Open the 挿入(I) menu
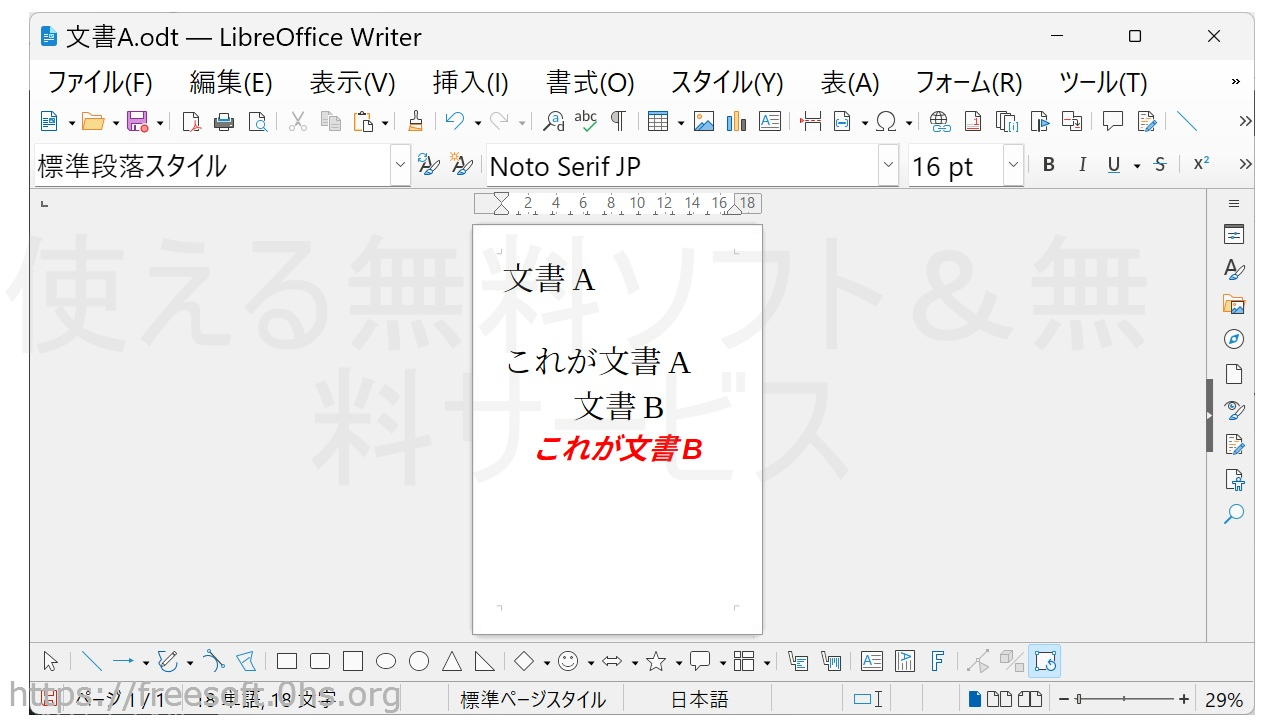Viewport: 1280px width, 720px height. [470, 82]
